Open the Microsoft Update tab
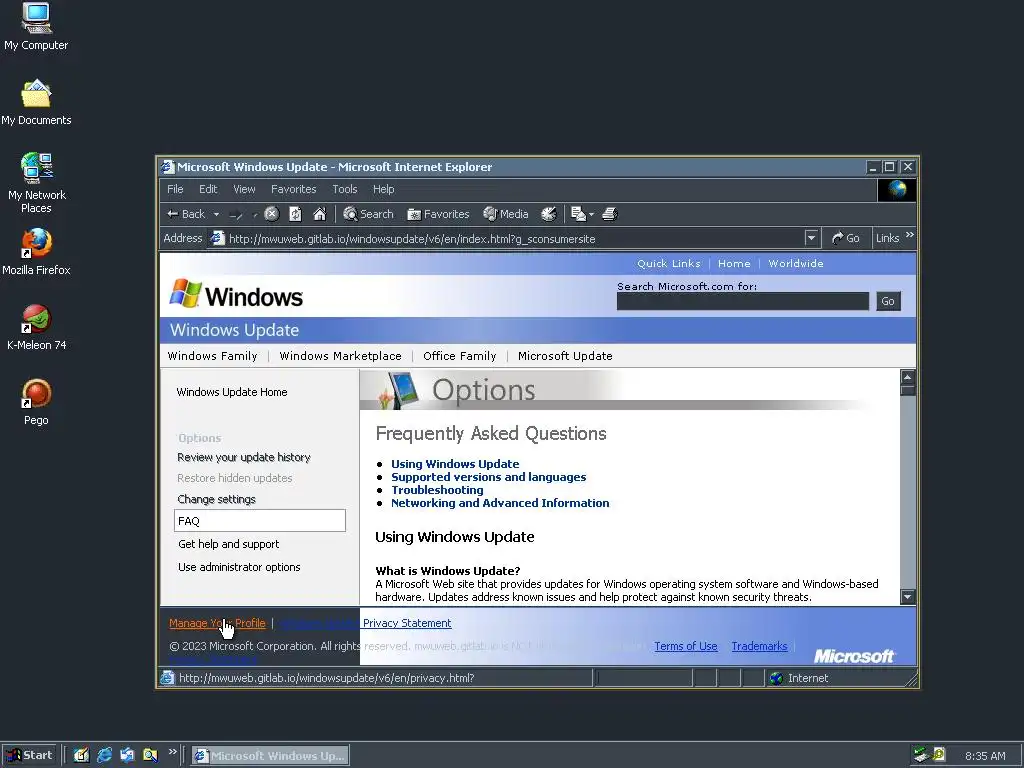 565,356
